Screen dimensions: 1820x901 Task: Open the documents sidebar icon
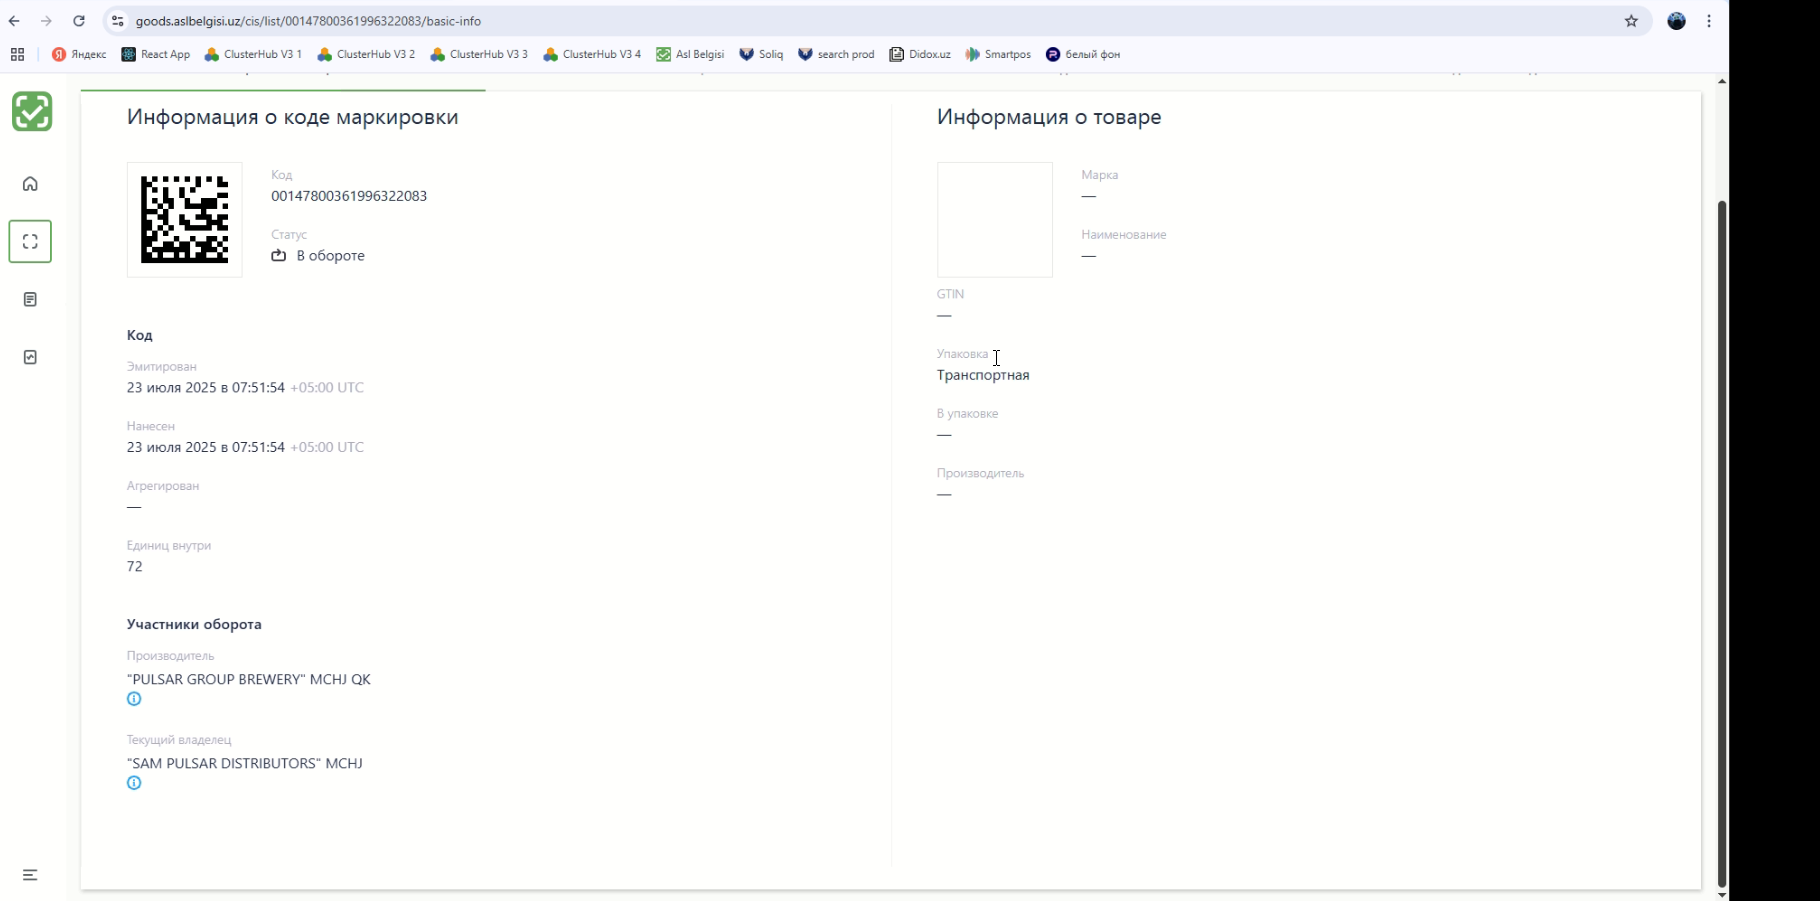click(30, 300)
